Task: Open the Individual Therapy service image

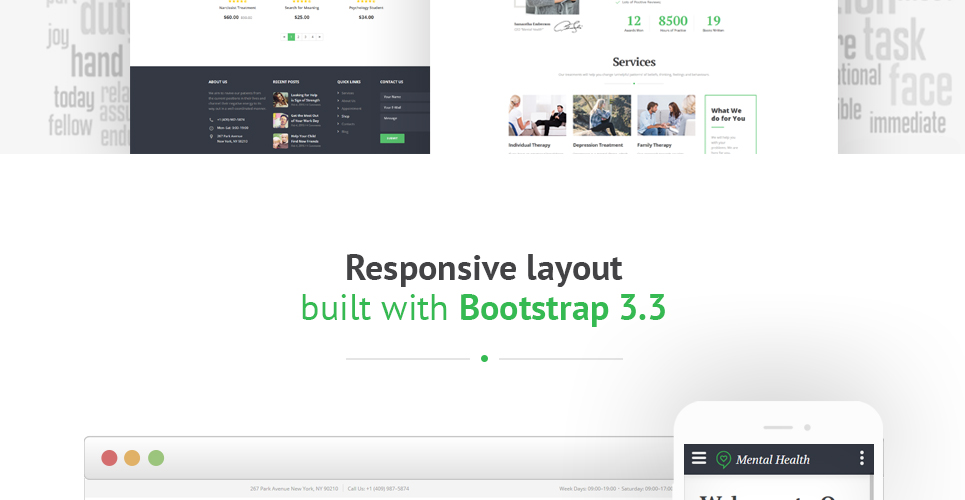Action: click(x=537, y=115)
